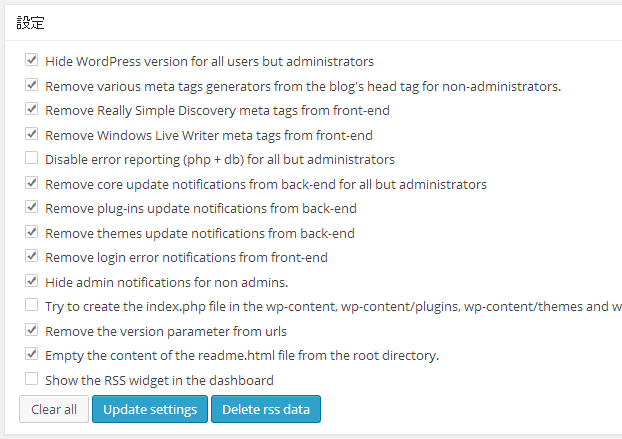Uncheck Remove core update notifications checkbox

31,183
